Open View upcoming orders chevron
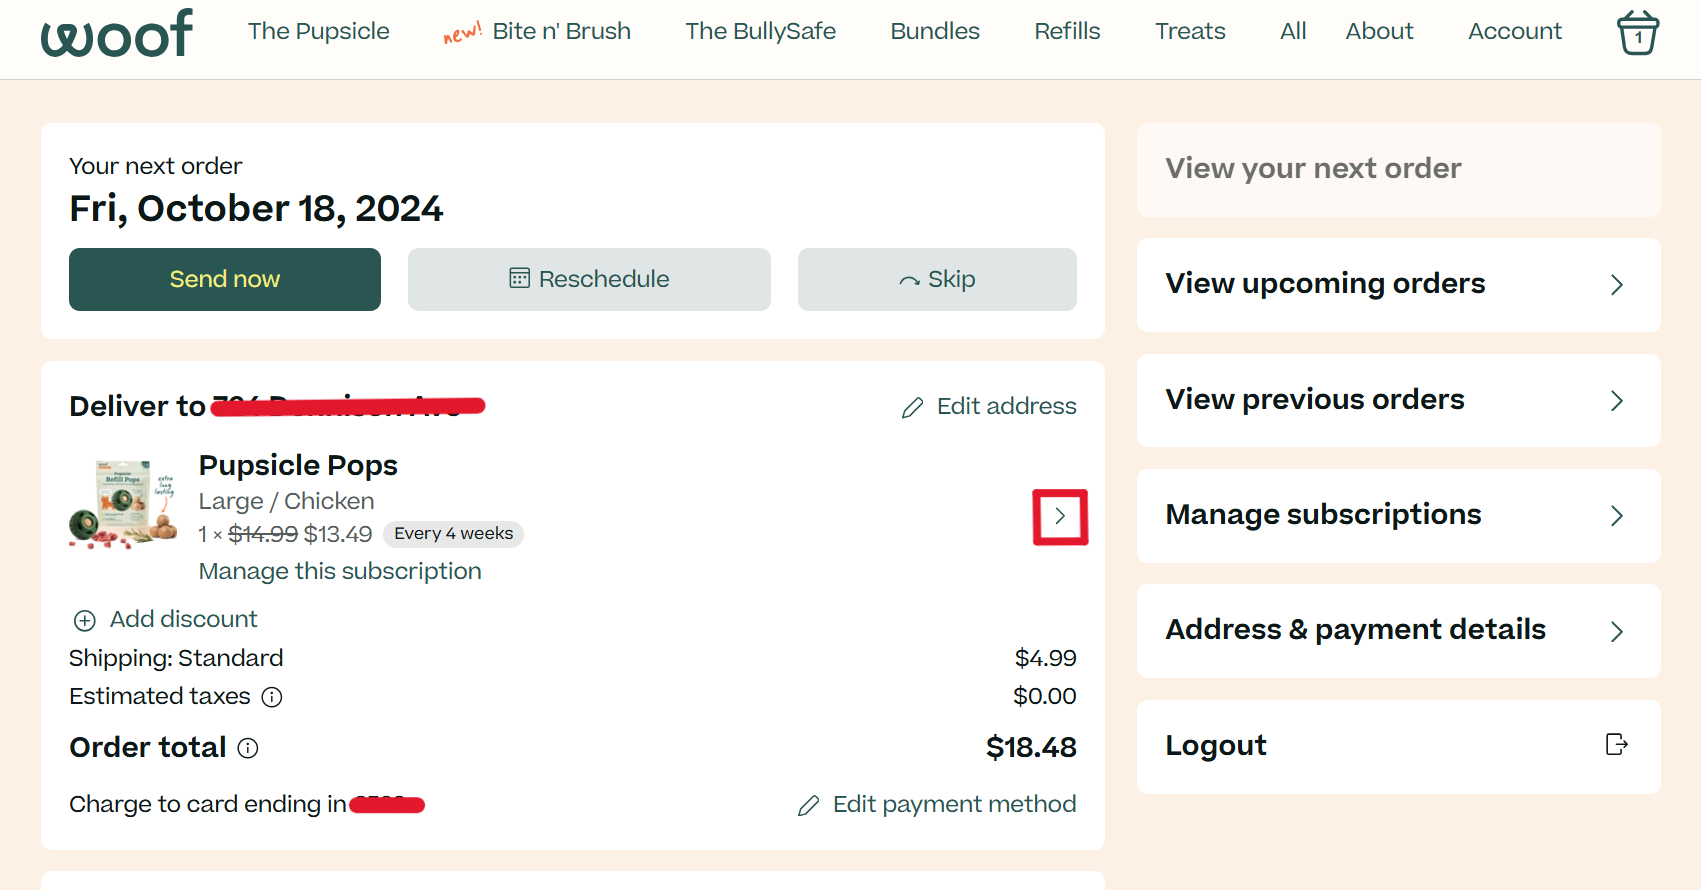The height and width of the screenshot is (890, 1701). (x=1616, y=285)
